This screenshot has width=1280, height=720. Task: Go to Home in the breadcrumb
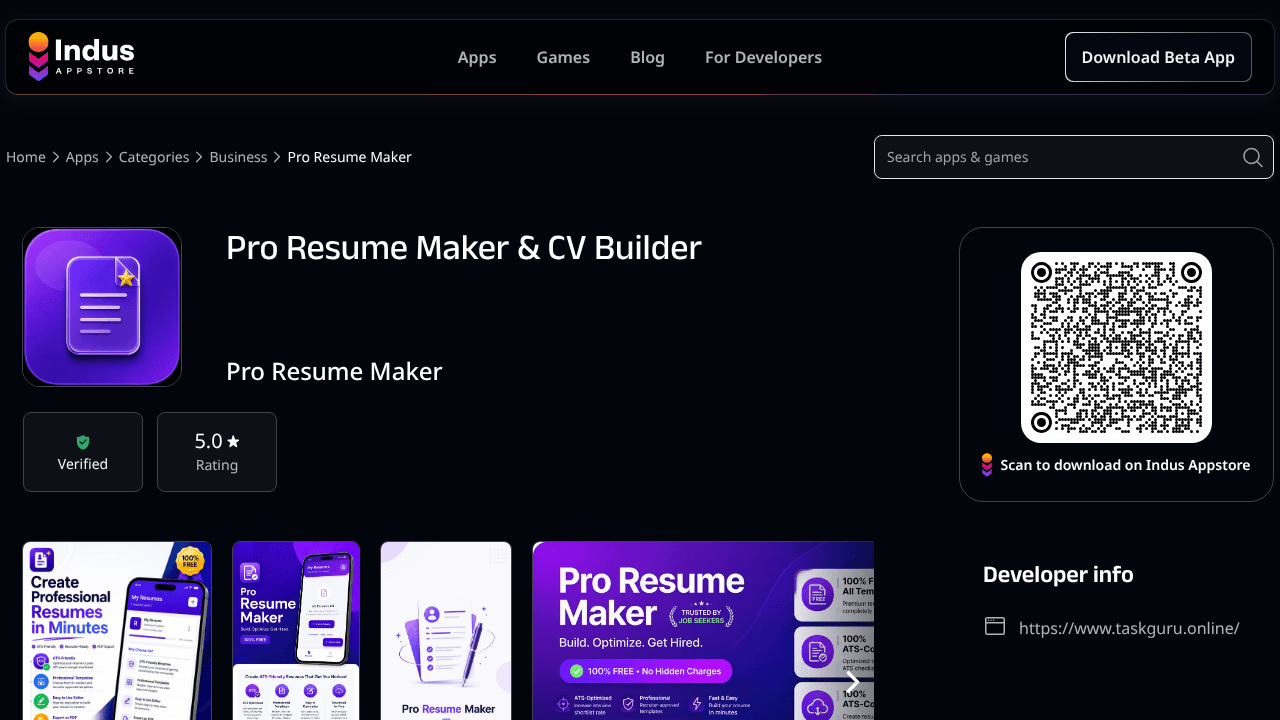tap(26, 157)
